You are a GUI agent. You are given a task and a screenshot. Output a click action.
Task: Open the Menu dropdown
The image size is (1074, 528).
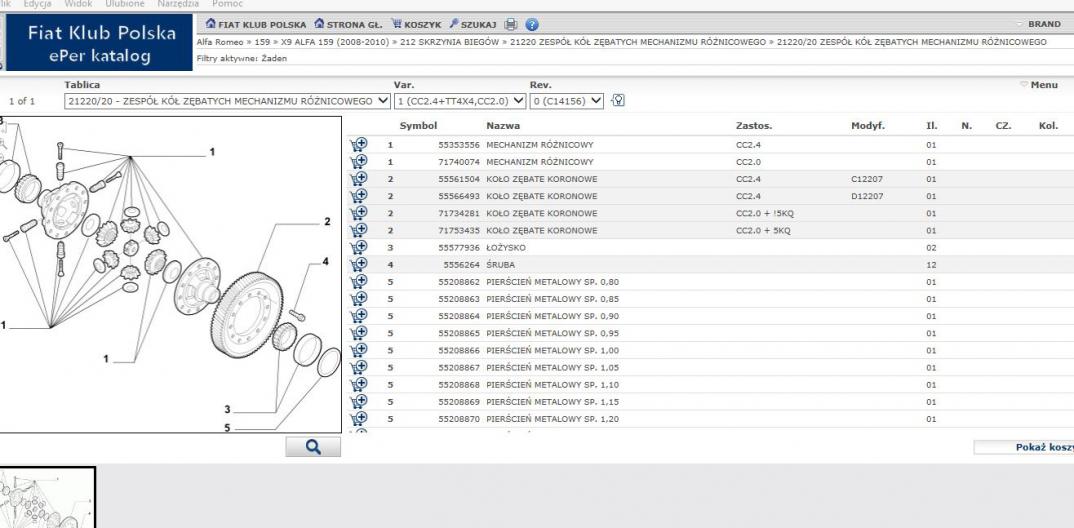coord(1039,85)
